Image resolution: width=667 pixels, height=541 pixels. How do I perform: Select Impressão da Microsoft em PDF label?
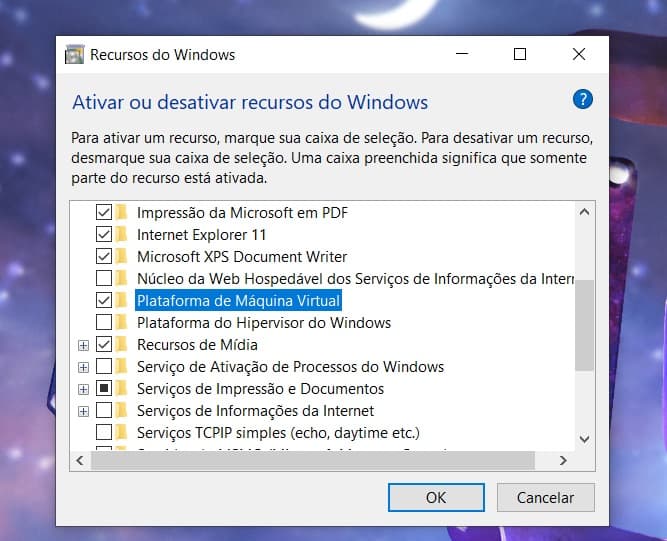(242, 213)
